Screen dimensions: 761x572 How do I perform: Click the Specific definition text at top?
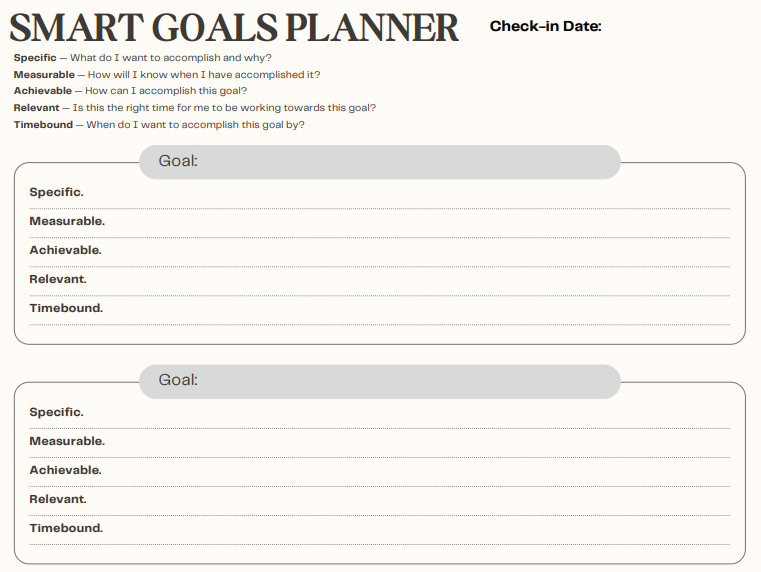pyautogui.click(x=143, y=58)
